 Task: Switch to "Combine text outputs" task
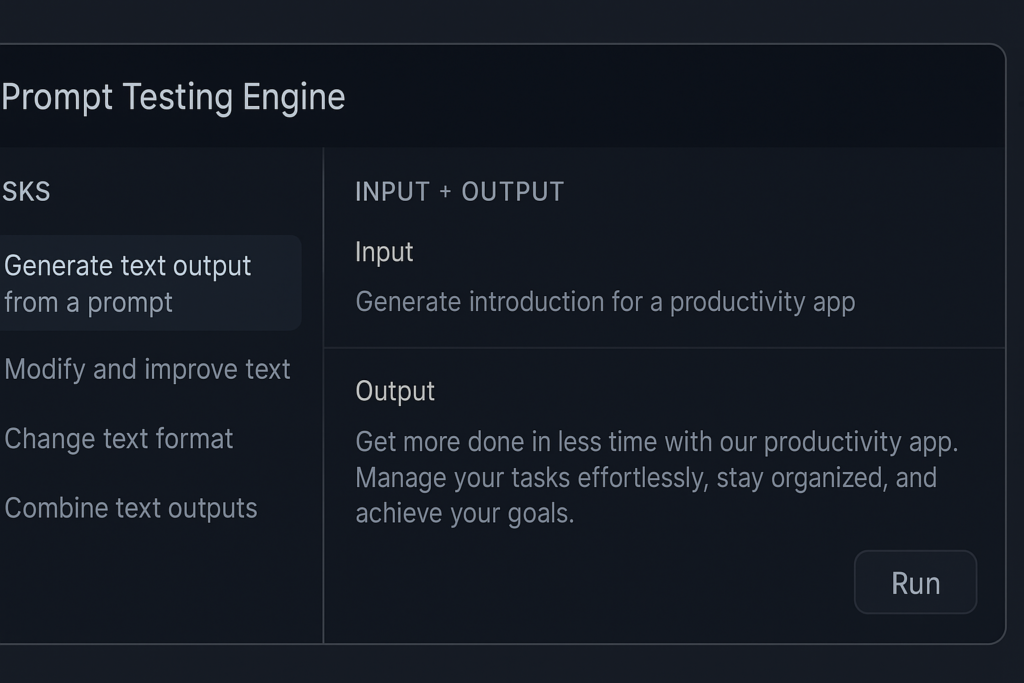pos(131,508)
